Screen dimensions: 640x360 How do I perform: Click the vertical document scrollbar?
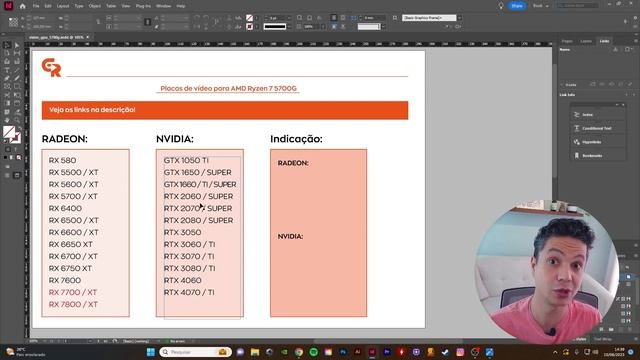(x=554, y=122)
